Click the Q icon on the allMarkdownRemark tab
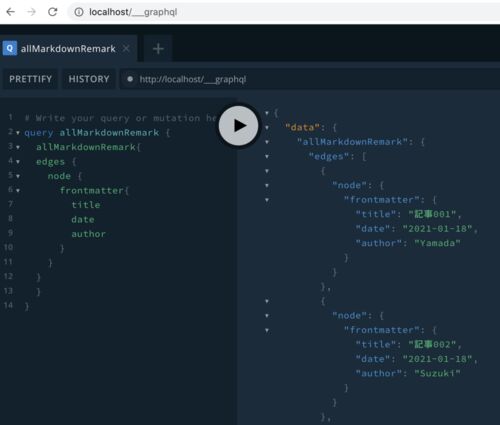This screenshot has width=500, height=425. 10,48
